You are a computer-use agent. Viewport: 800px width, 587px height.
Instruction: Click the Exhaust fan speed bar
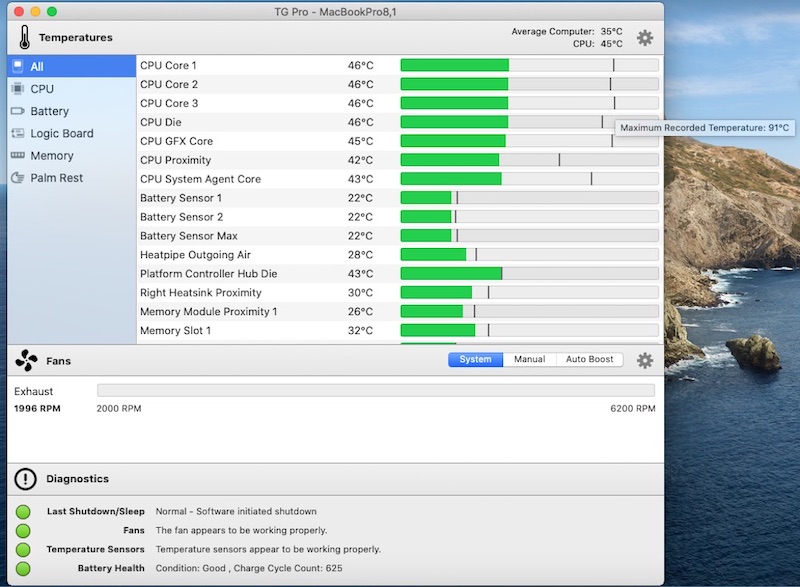coord(375,391)
